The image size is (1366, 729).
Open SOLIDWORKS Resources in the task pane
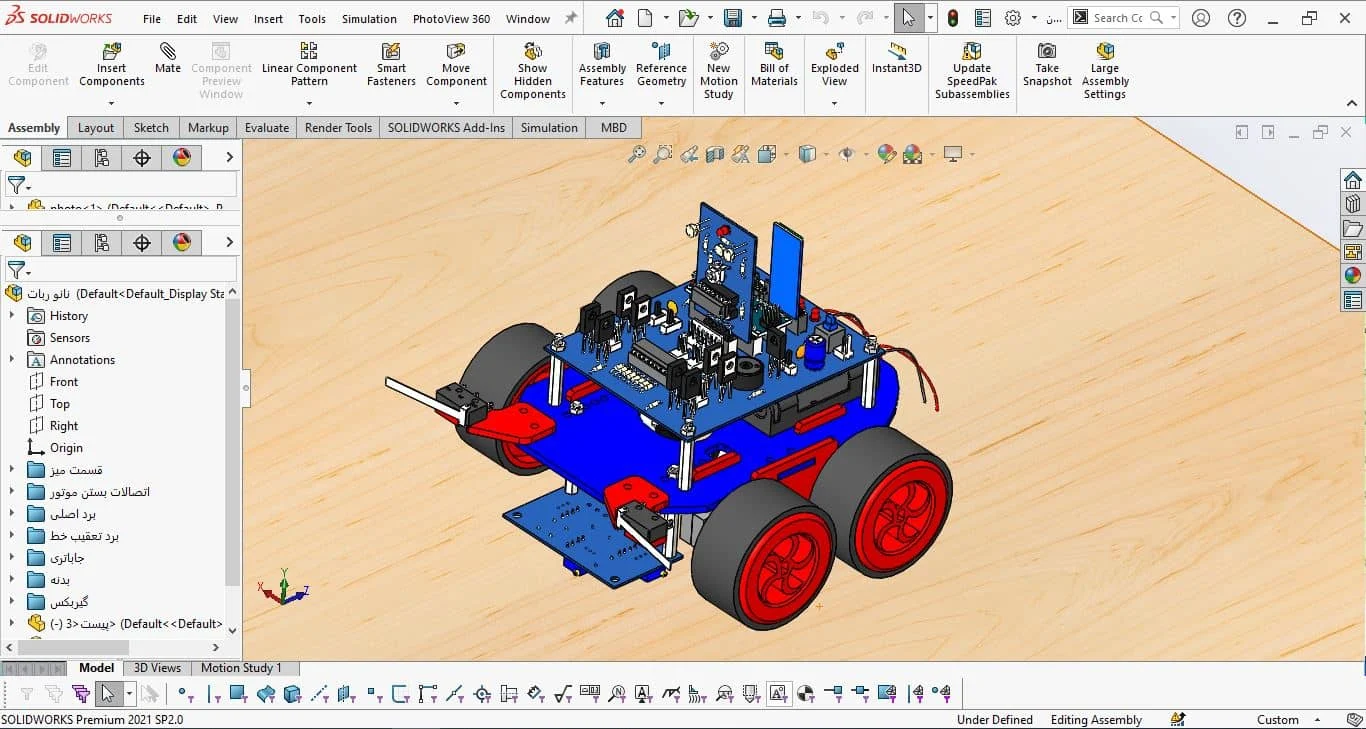click(x=1353, y=180)
